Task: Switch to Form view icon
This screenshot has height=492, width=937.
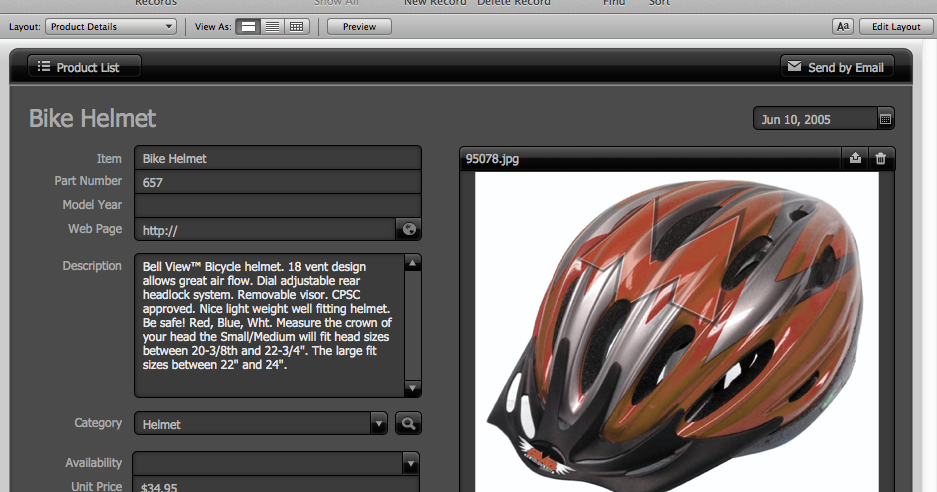Action: [248, 27]
